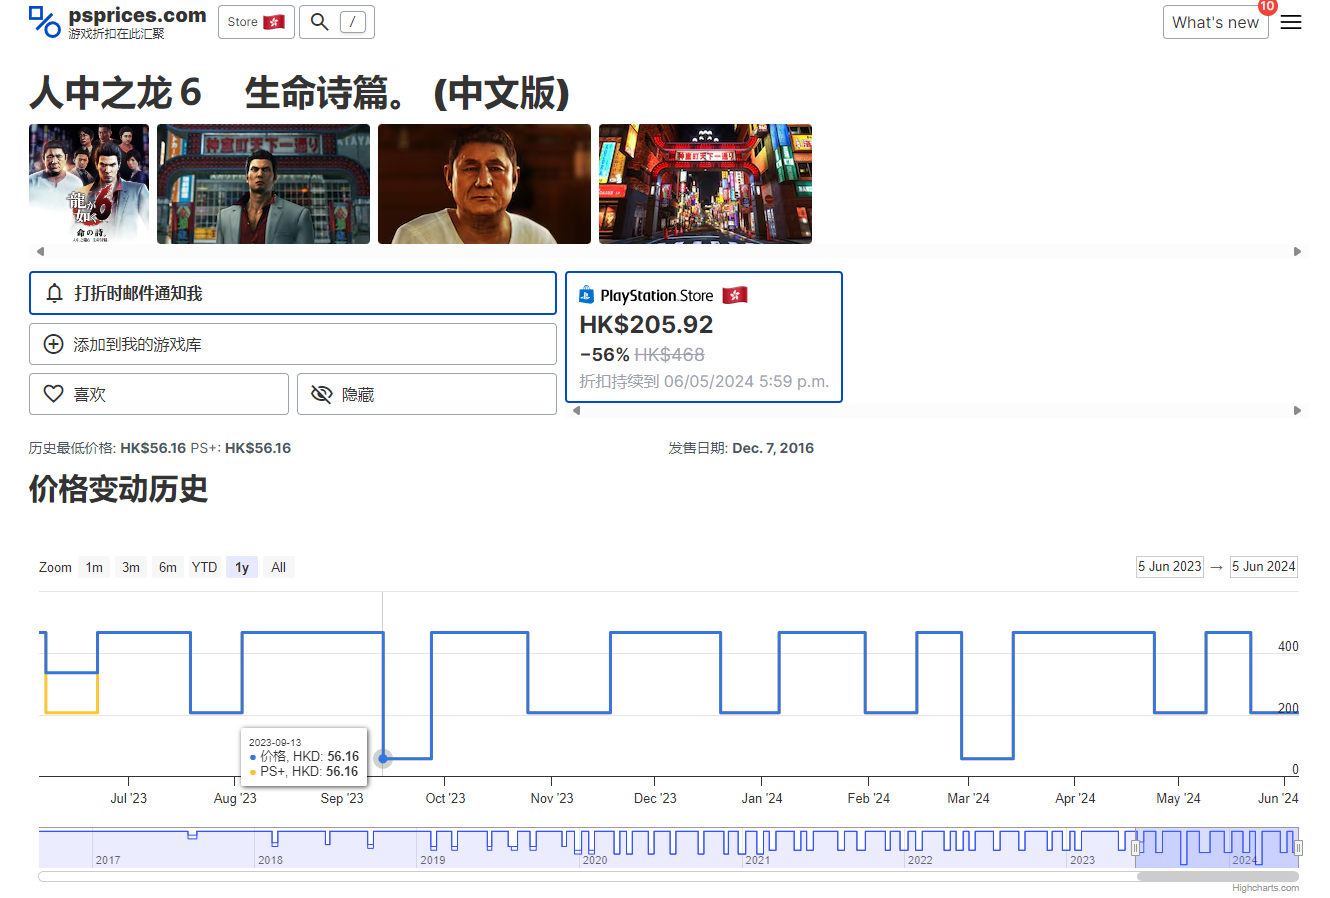Click the Sep '23 axis label

pos(342,798)
